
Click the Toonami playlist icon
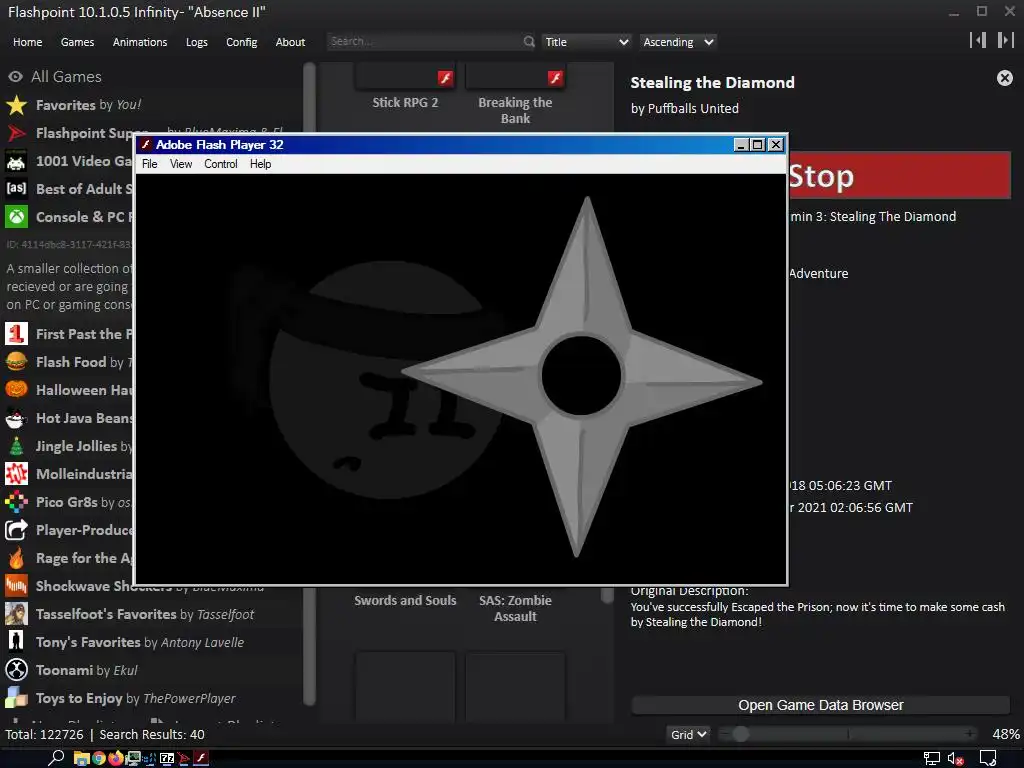16,670
